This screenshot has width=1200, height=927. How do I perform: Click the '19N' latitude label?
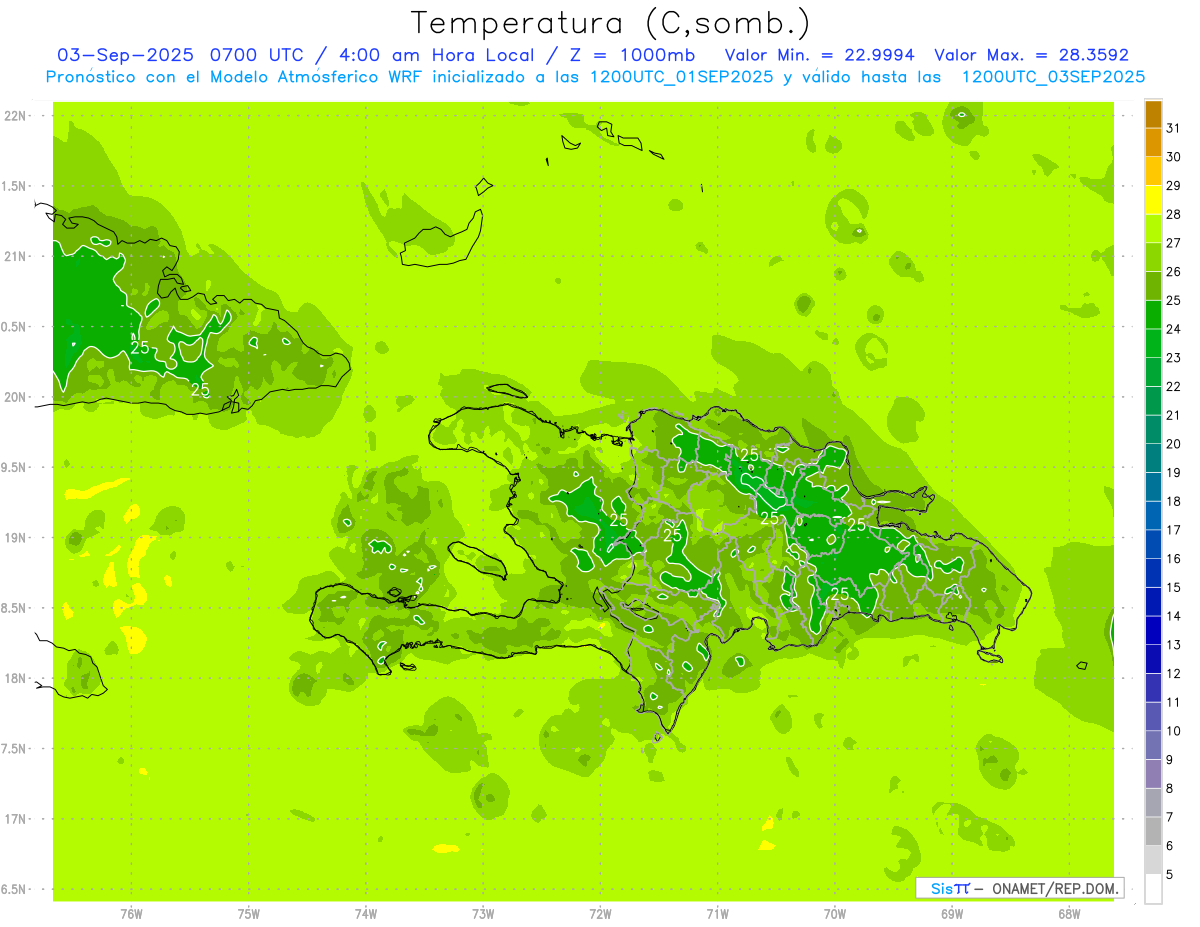pyautogui.click(x=16, y=538)
